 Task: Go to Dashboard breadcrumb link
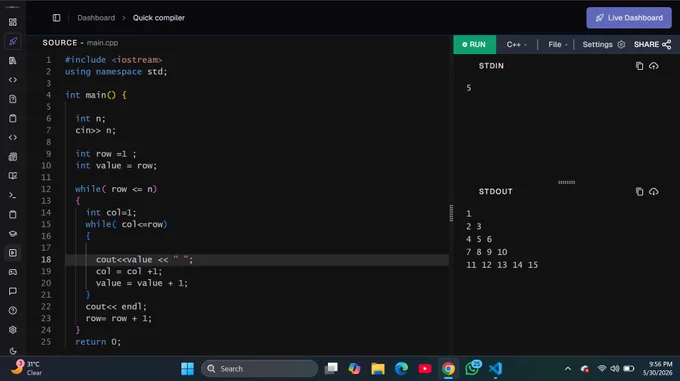(x=96, y=18)
